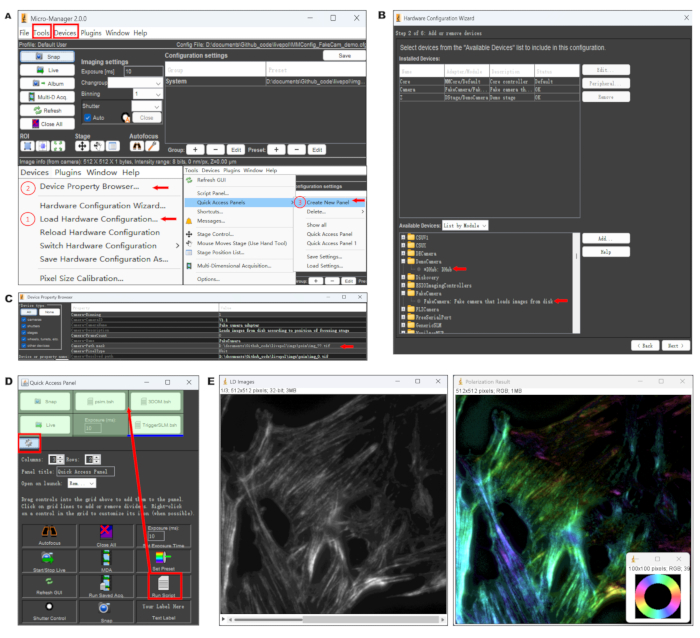Click Close All control in Quick Access palette
Image resolution: width=700 pixels, height=638 pixels.
(x=106, y=535)
